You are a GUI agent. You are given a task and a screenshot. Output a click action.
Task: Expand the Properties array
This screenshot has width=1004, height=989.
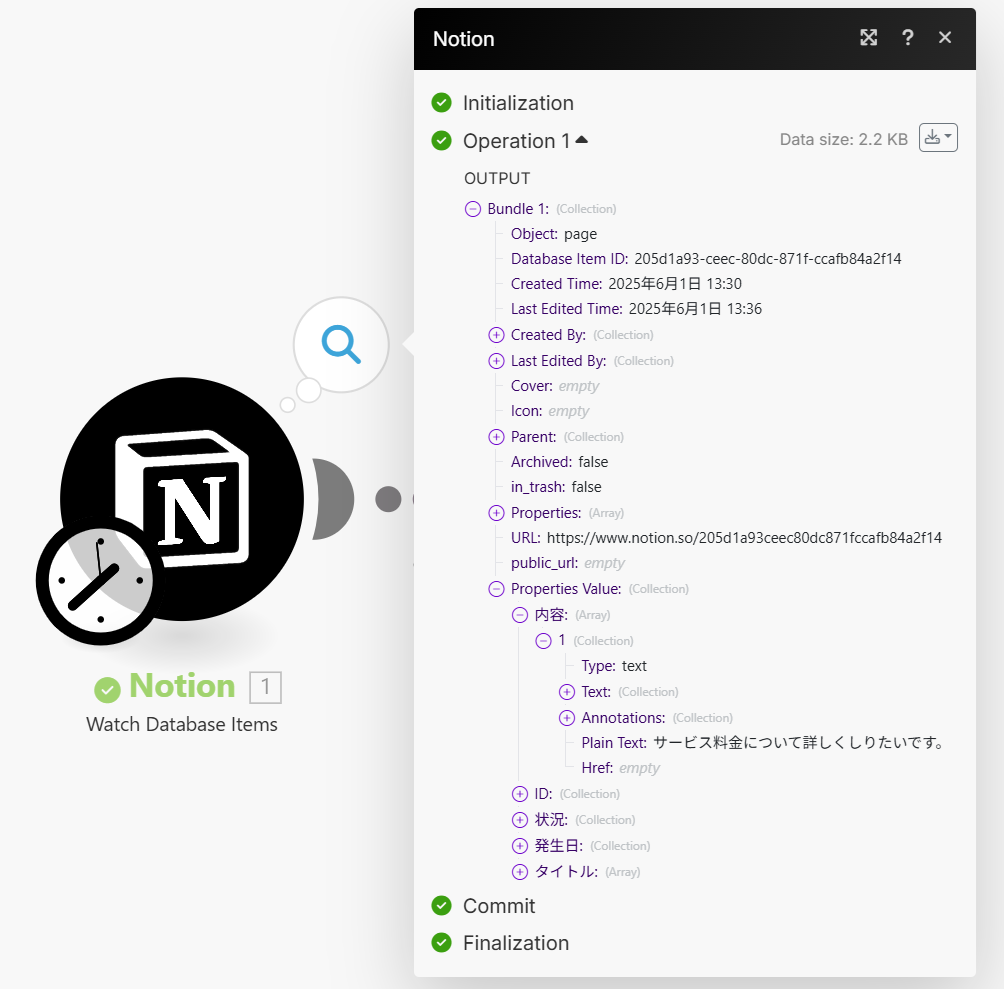[496, 513]
